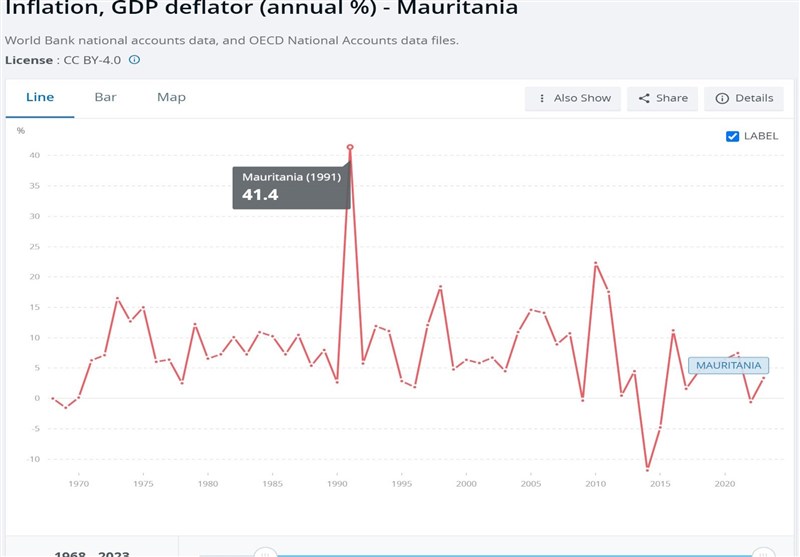Viewport: 800px width, 557px height.
Task: Click the MAURITANIA series label on the chart
Action: click(728, 366)
